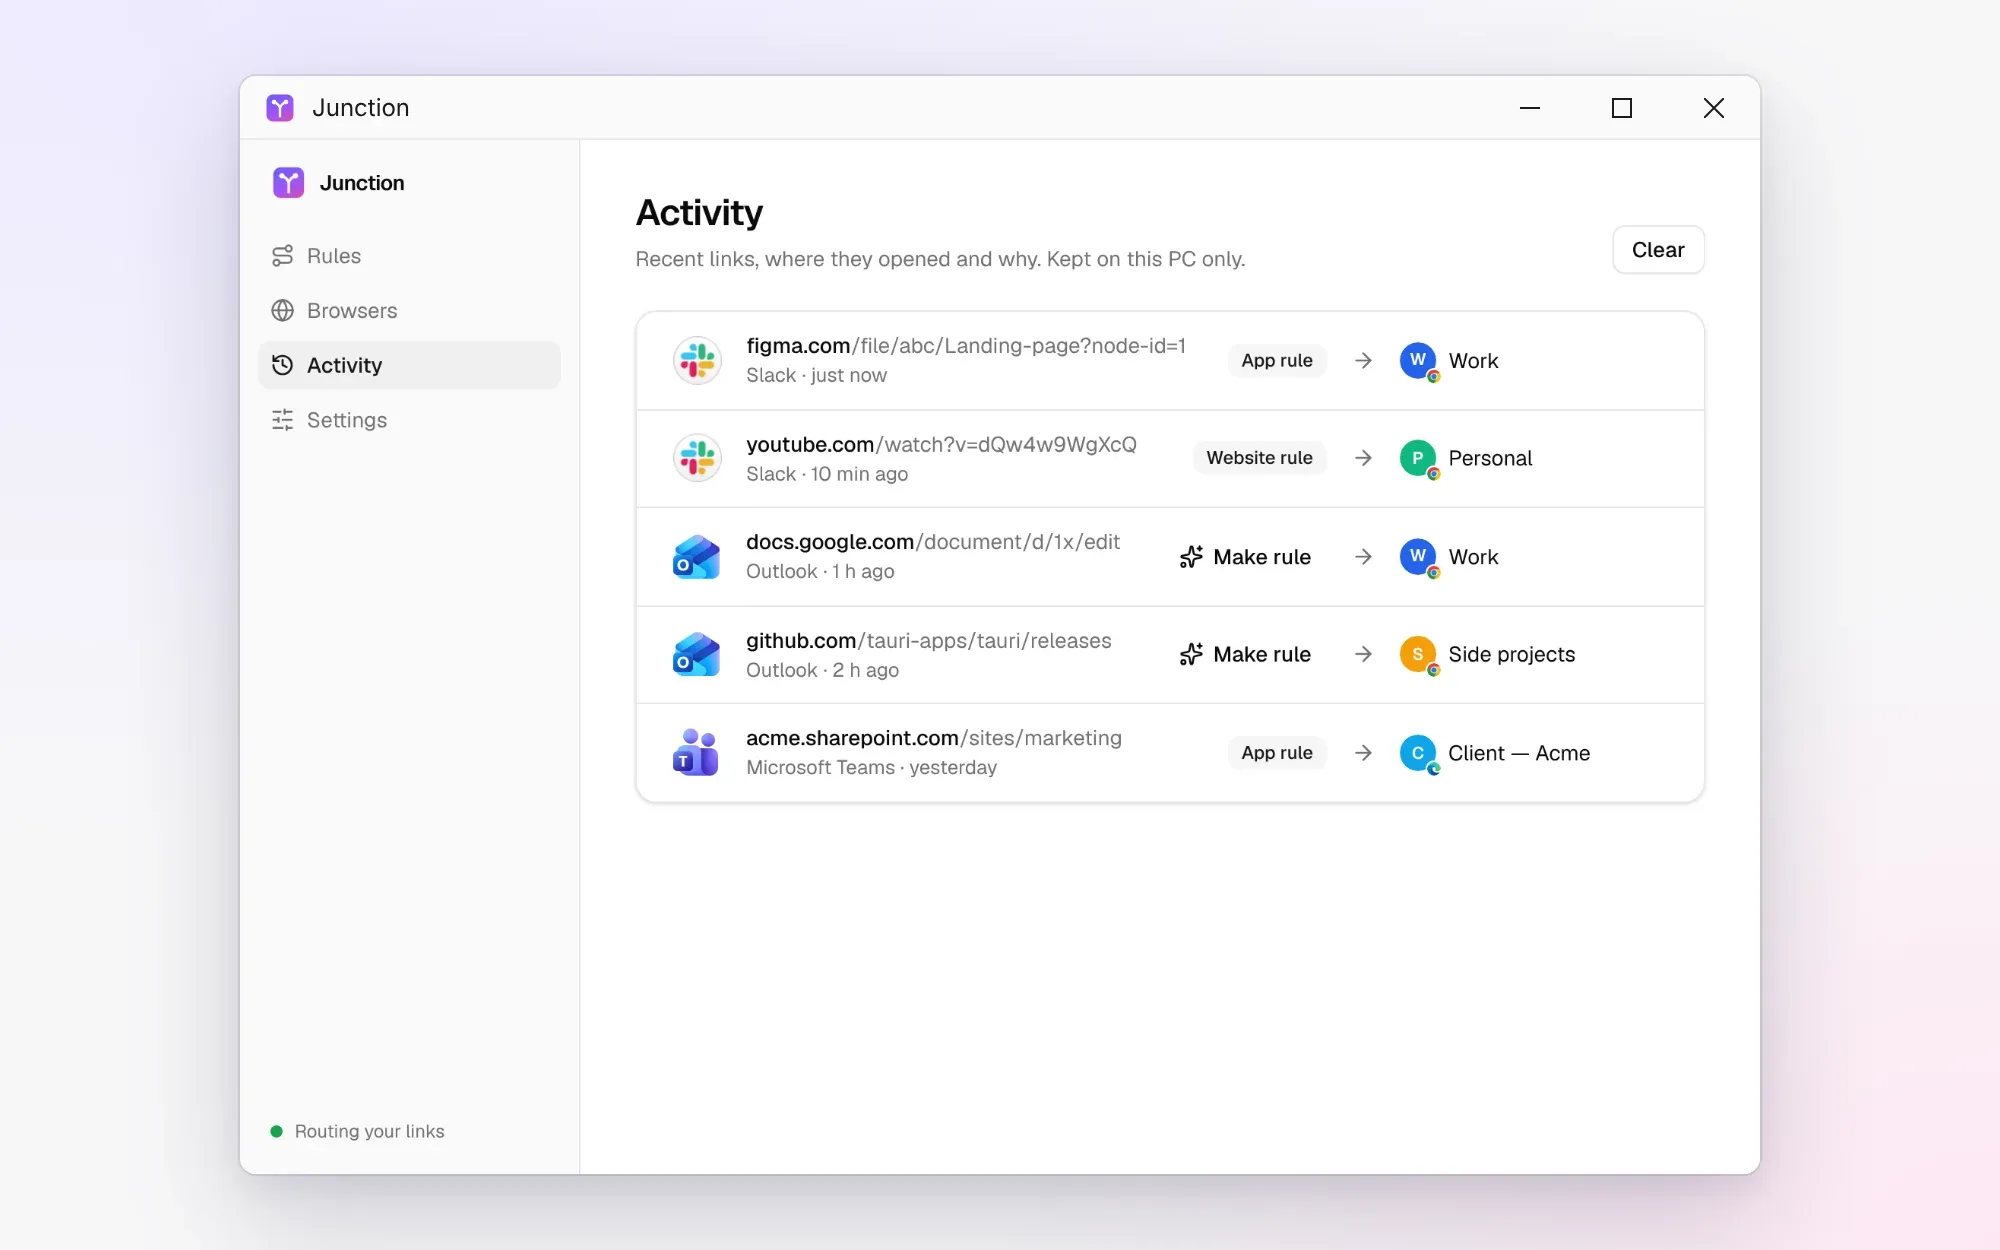The image size is (2000, 1250).
Task: Click the acme.sharepoint.com/sites/marketing link text
Action: pyautogui.click(x=934, y=738)
